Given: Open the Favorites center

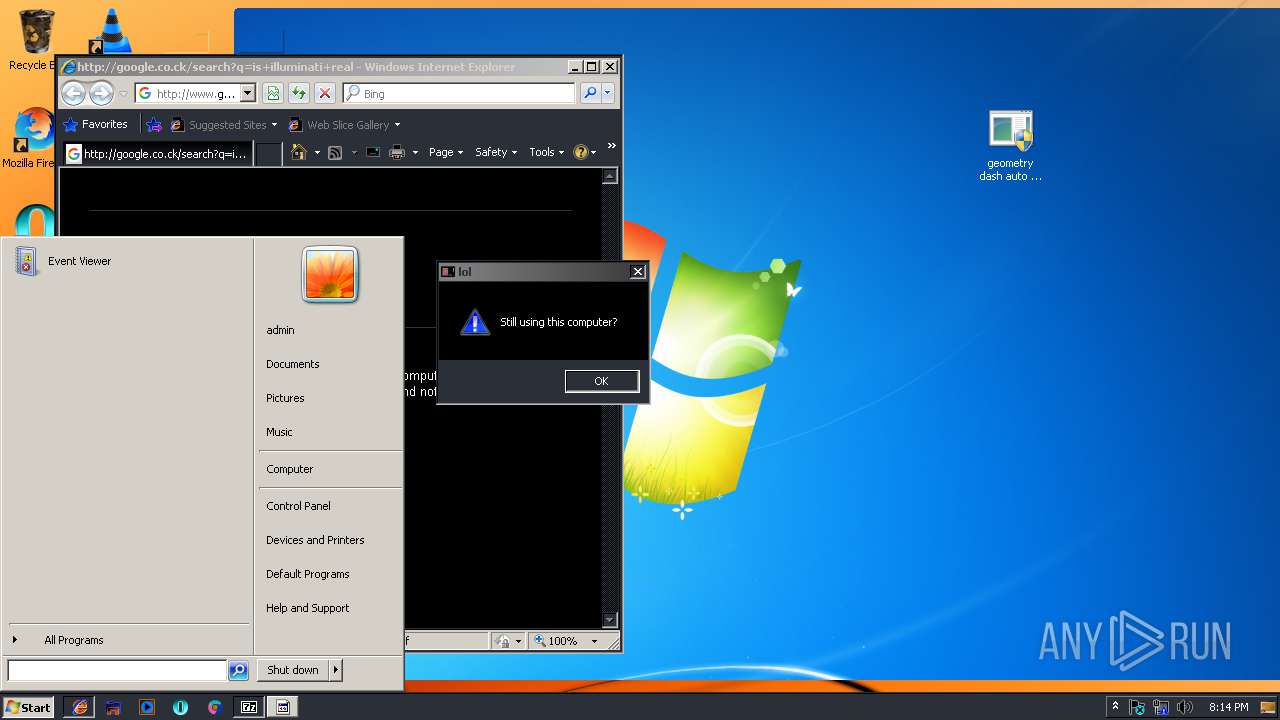Looking at the screenshot, I should click(x=96, y=125).
